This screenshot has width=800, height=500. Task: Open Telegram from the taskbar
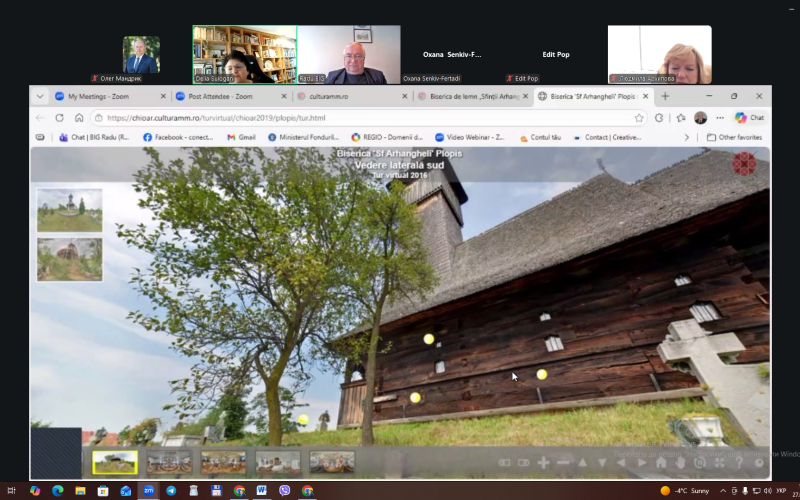(x=171, y=491)
